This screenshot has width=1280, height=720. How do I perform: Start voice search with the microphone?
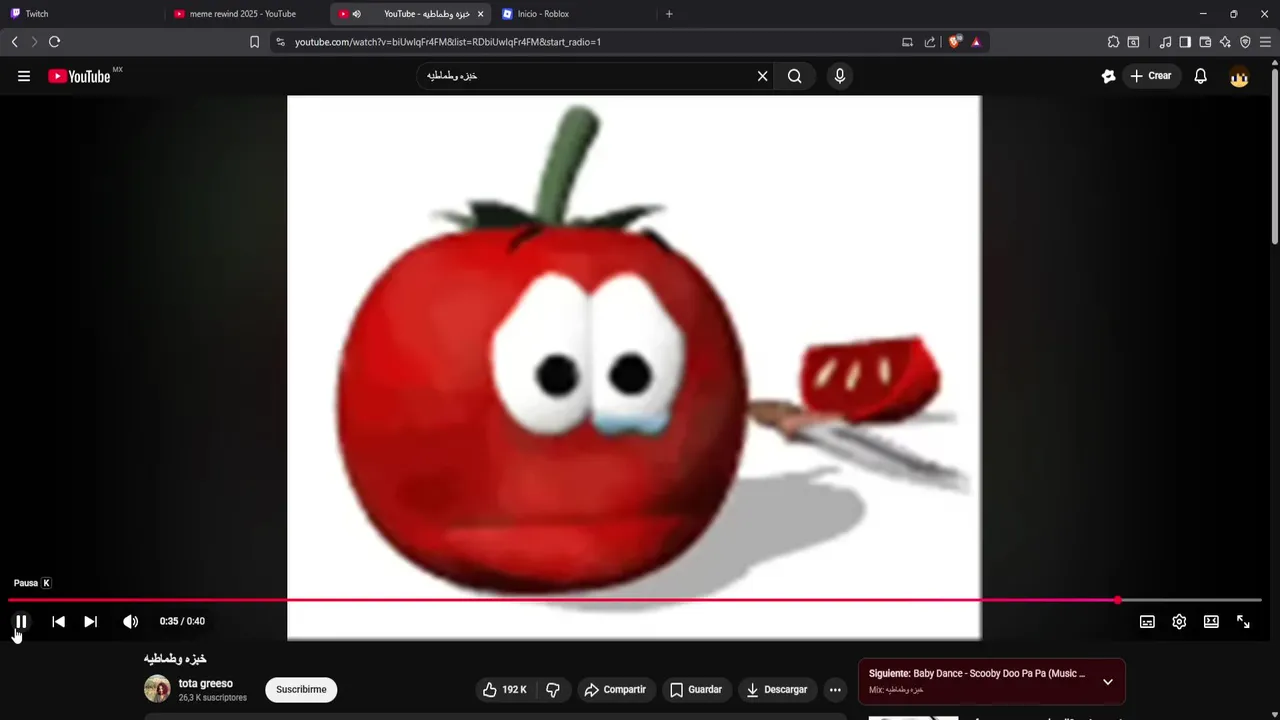coord(839,76)
